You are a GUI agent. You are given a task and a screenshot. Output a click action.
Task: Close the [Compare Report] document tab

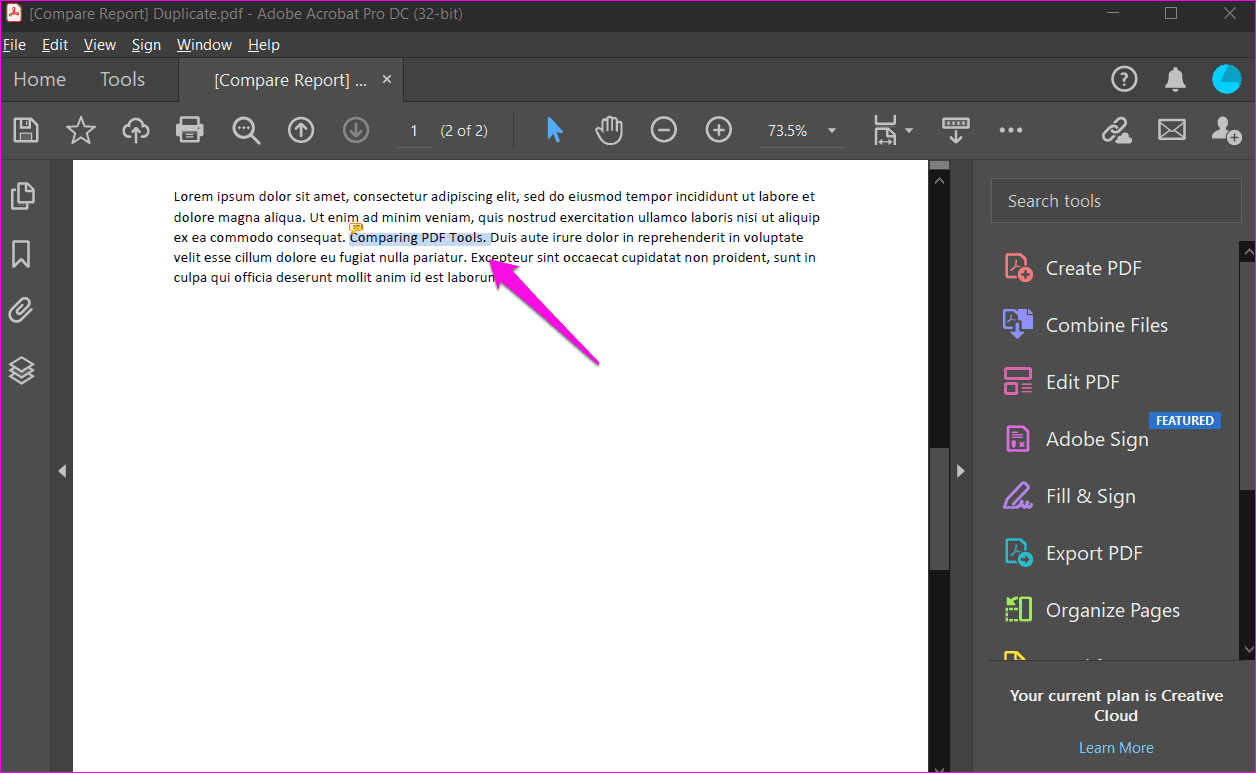[387, 79]
